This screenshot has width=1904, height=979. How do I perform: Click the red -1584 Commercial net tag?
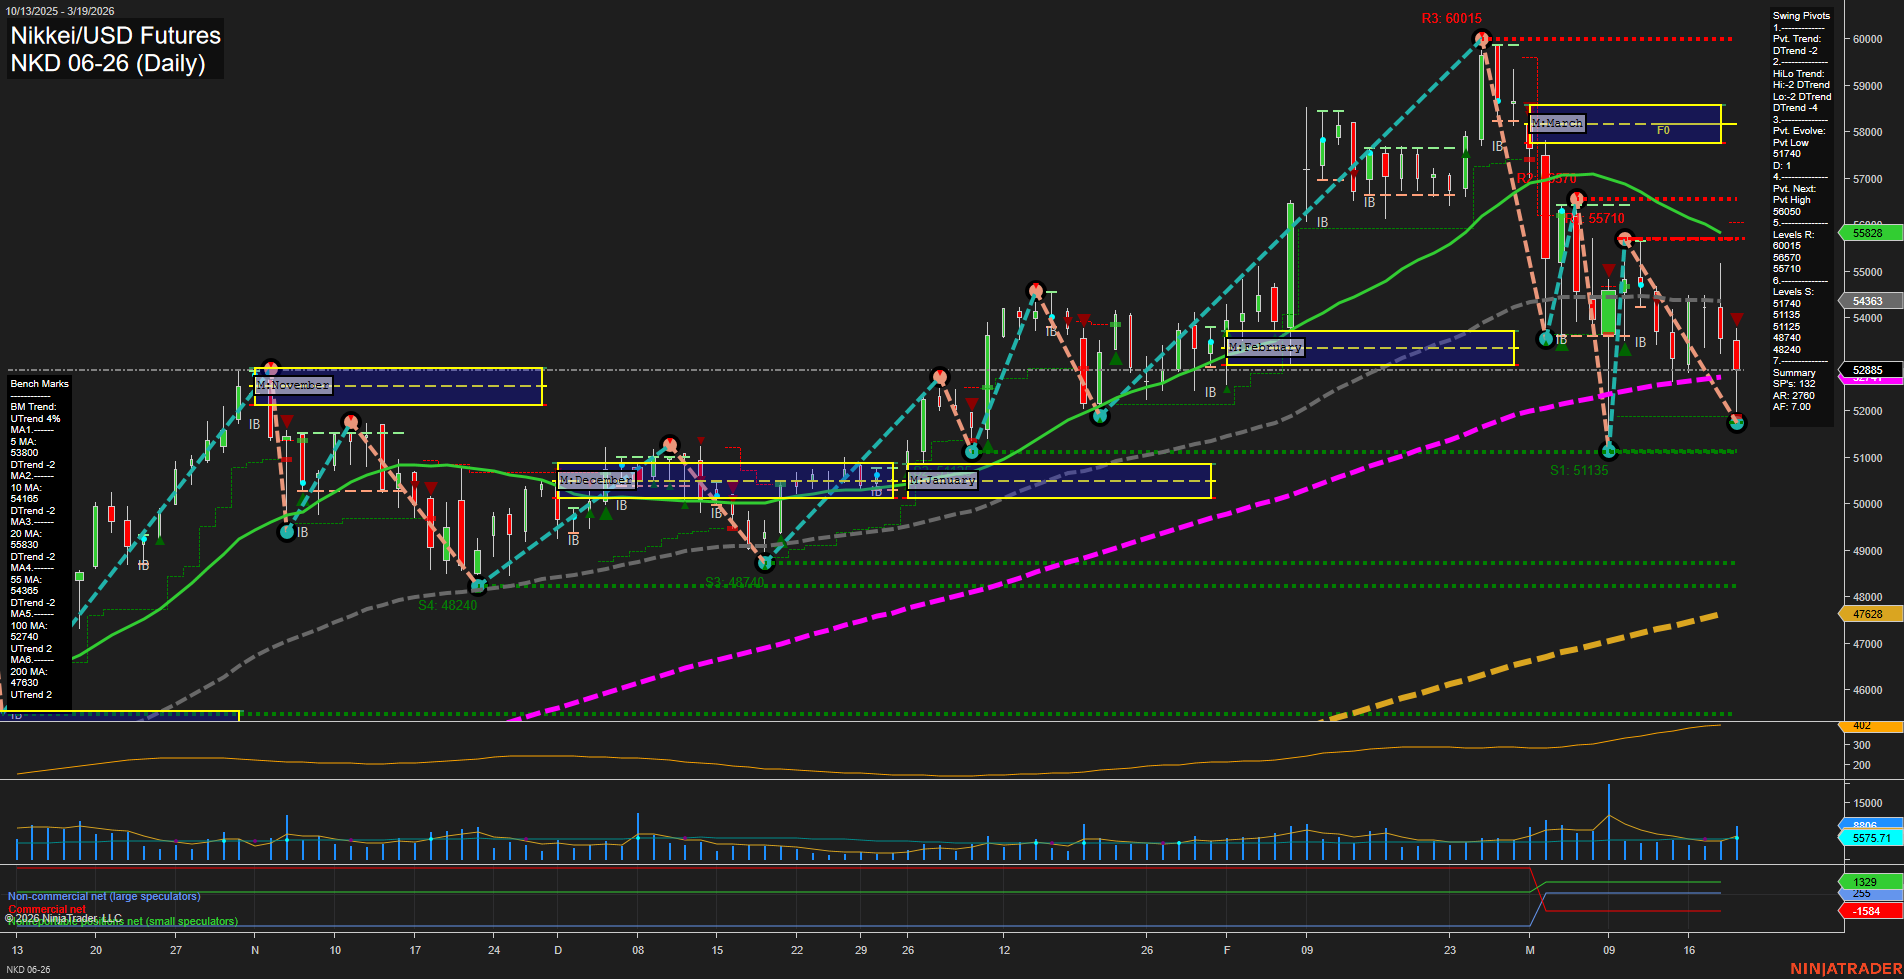click(x=1866, y=911)
